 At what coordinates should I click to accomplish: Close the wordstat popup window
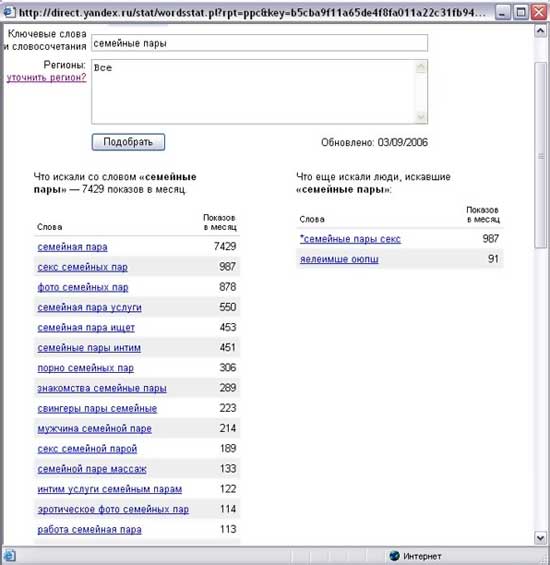pos(539,12)
